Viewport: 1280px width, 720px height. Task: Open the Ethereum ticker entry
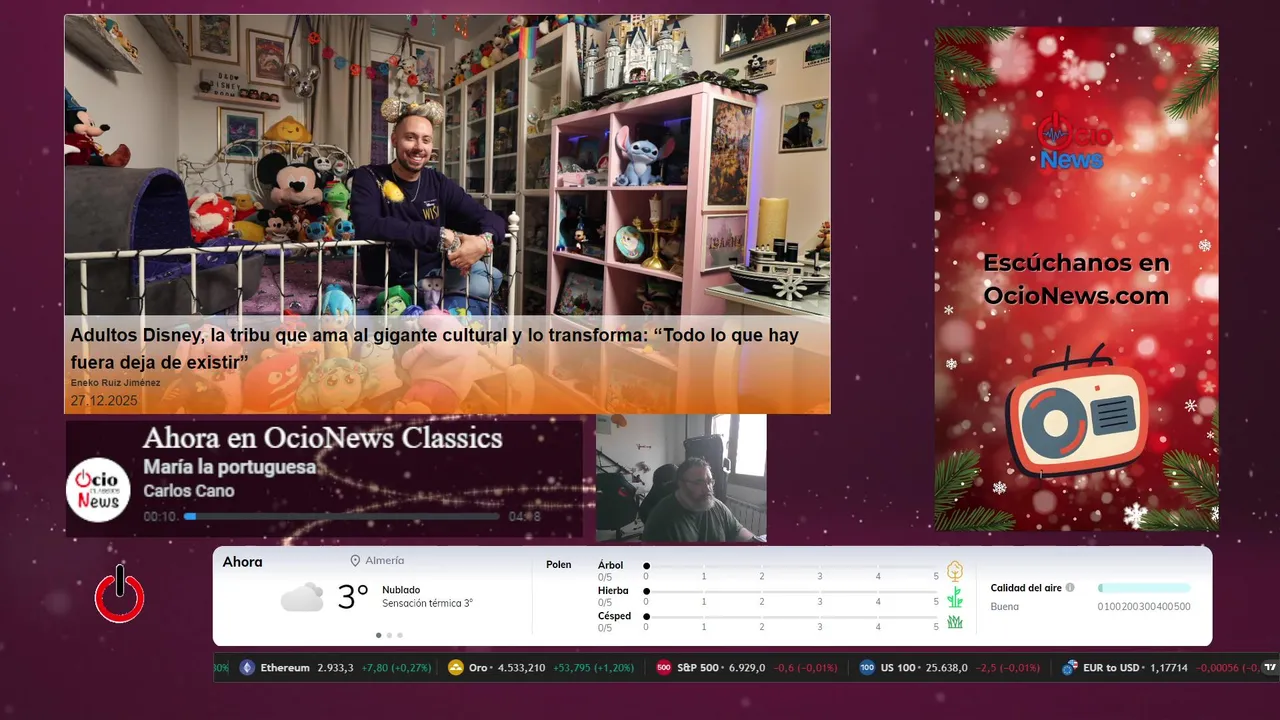click(x=335, y=668)
